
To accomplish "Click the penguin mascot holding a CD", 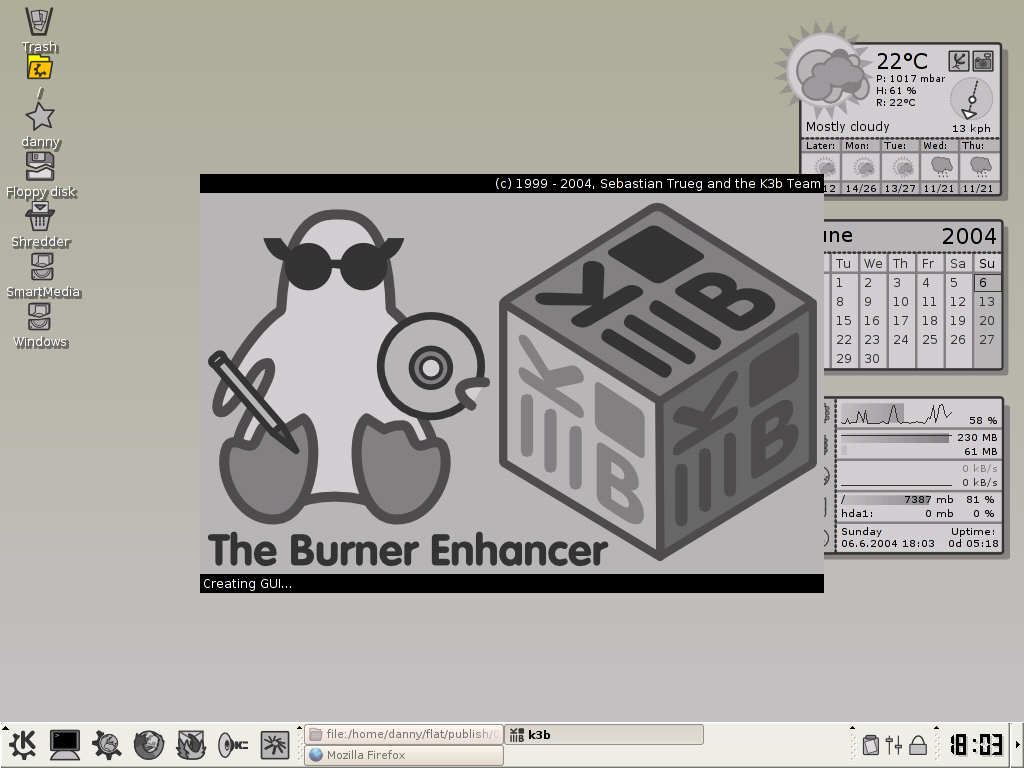I will (x=348, y=366).
